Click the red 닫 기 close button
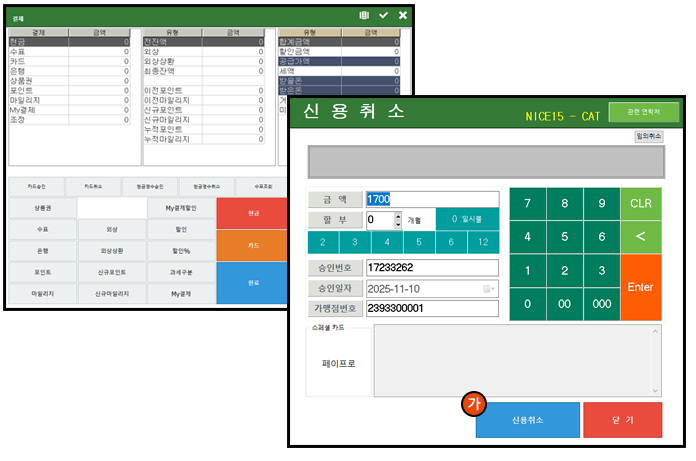This screenshot has height=461, width=696. click(623, 420)
